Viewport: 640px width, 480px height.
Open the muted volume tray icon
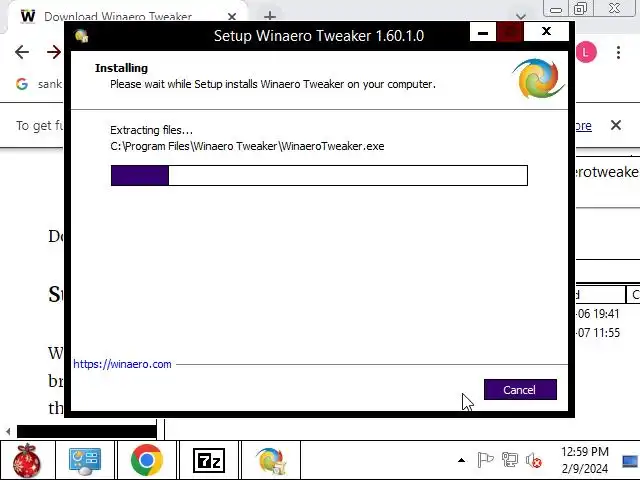tap(534, 460)
